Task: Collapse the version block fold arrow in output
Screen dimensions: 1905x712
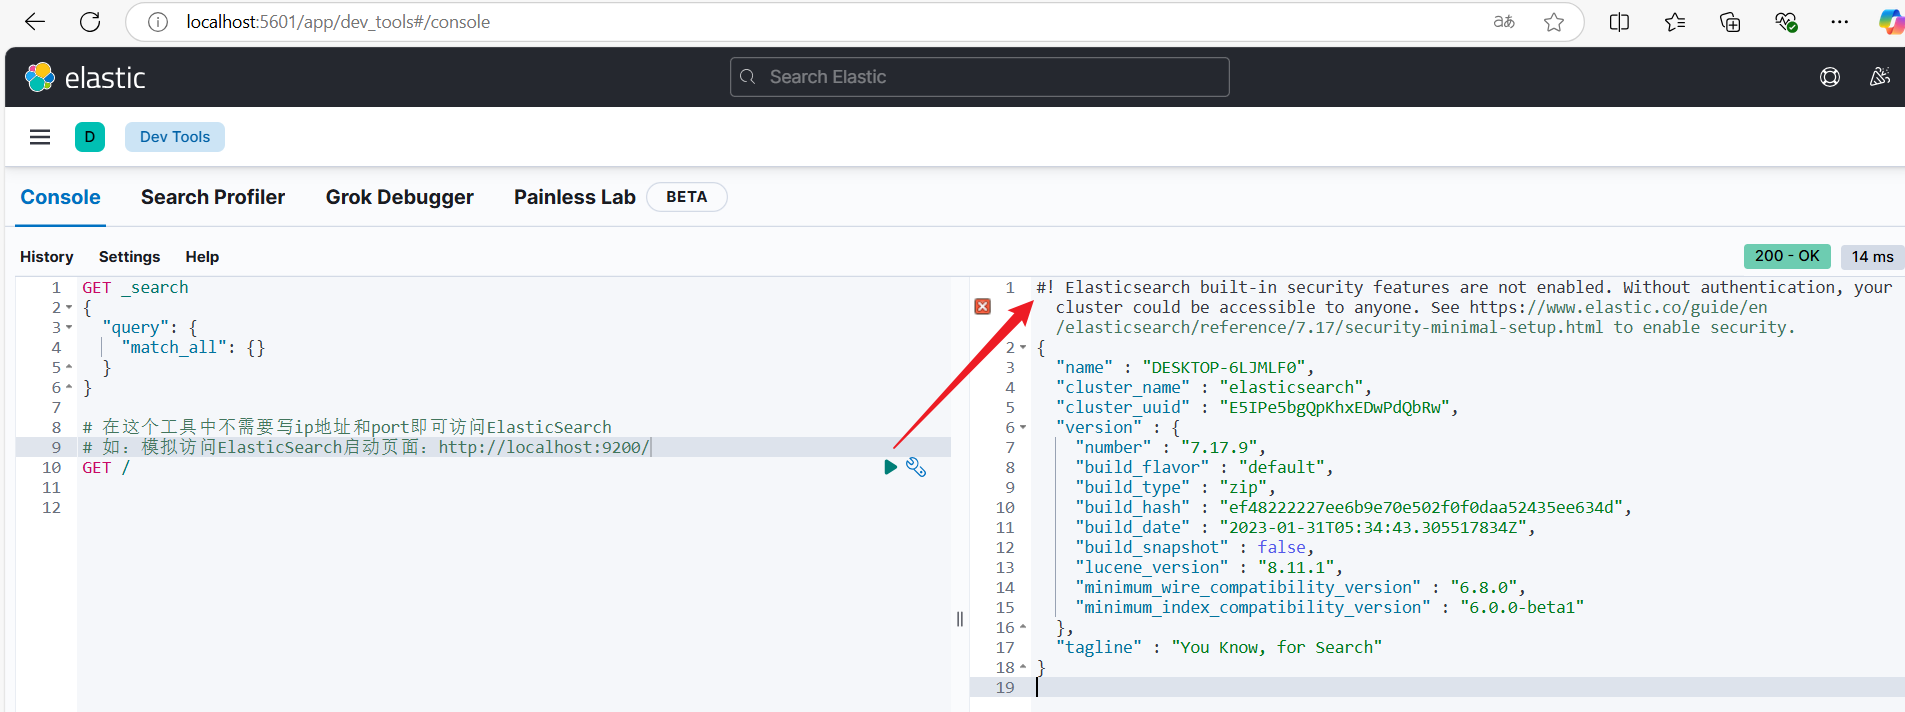Action: (1023, 427)
